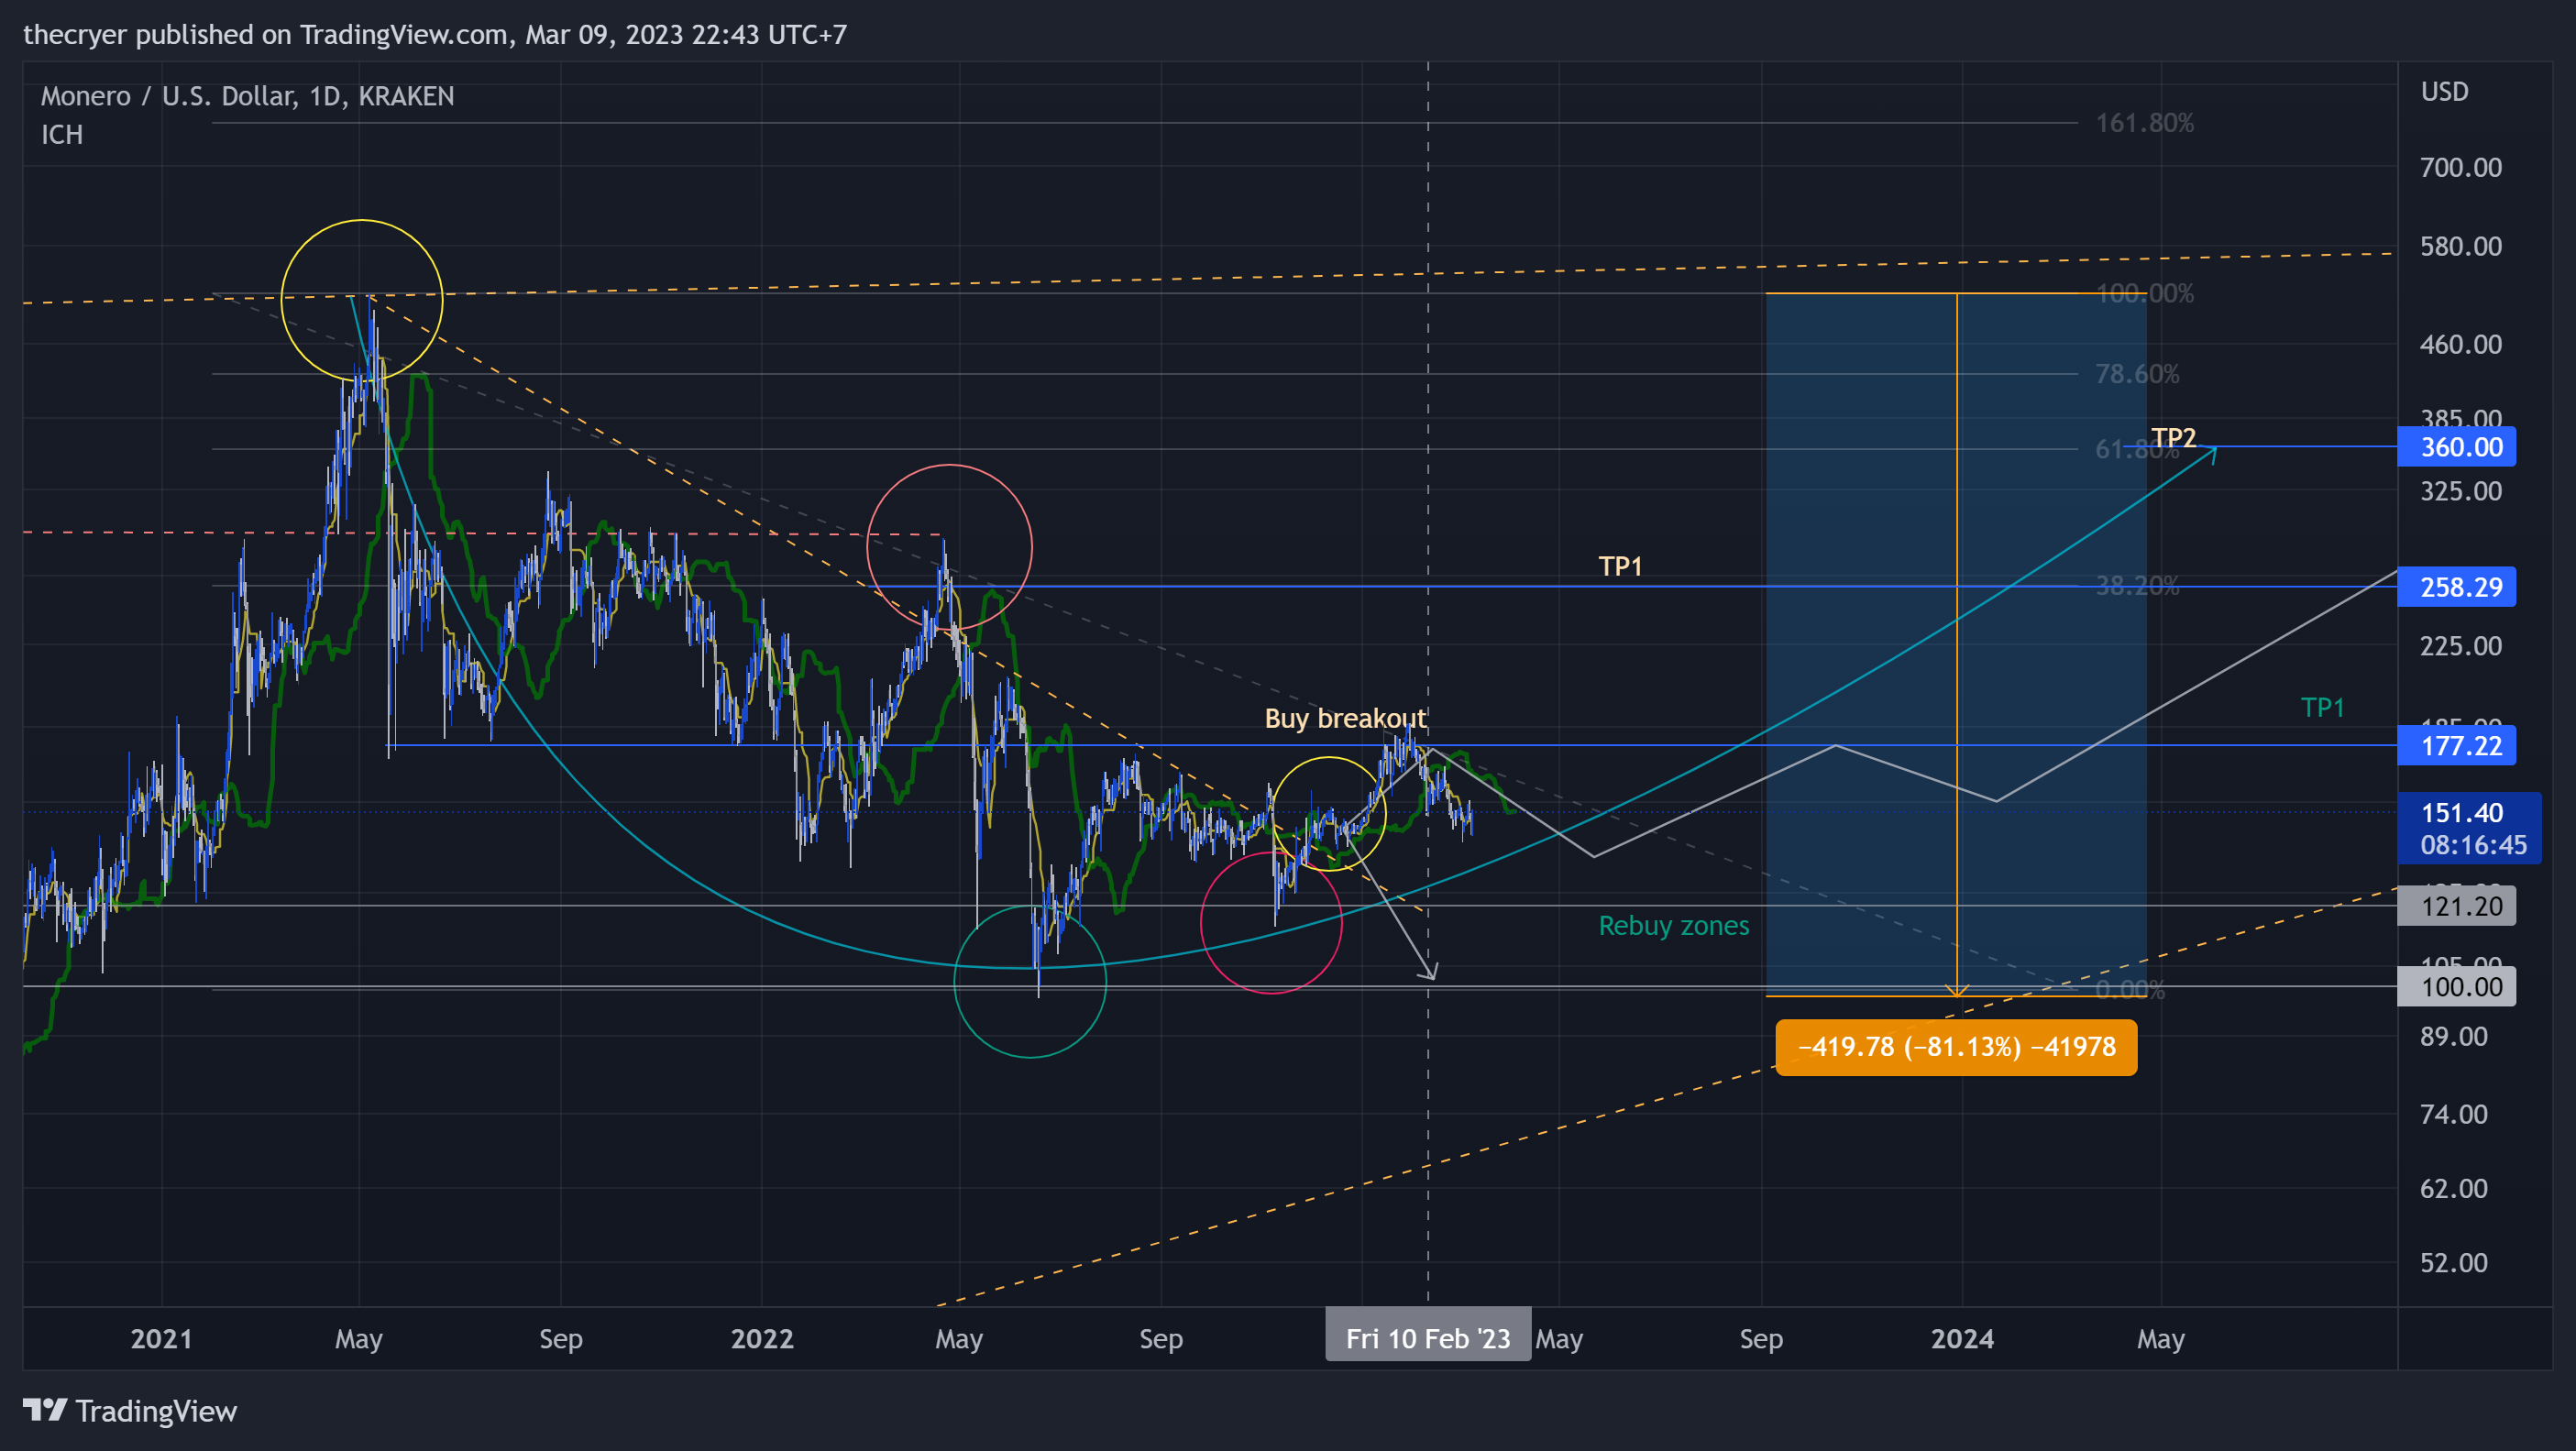Click the 0.00% Fibonacci level label

point(2130,990)
